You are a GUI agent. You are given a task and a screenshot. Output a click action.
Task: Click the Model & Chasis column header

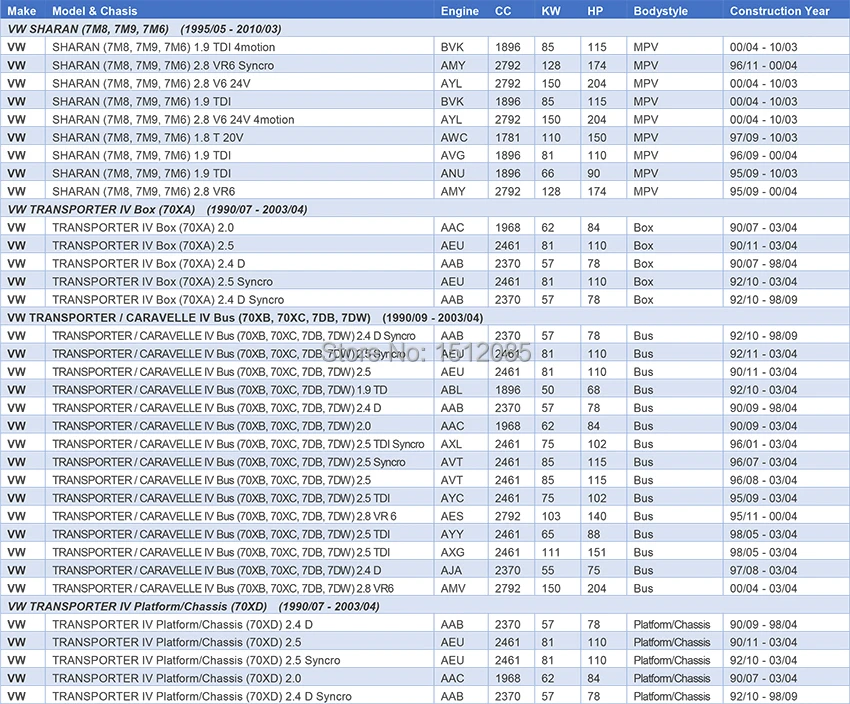(94, 11)
